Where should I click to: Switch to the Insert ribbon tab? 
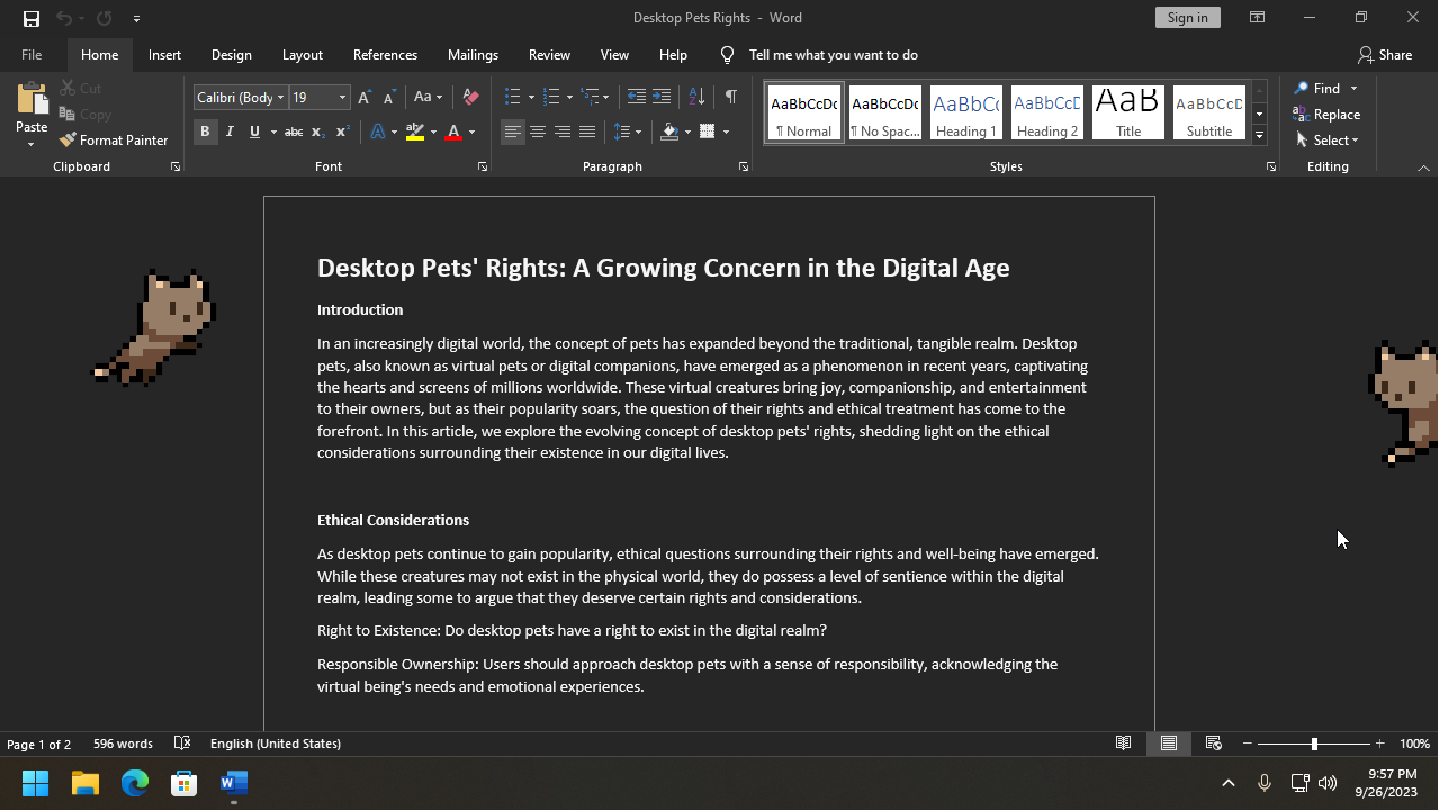pyautogui.click(x=165, y=55)
